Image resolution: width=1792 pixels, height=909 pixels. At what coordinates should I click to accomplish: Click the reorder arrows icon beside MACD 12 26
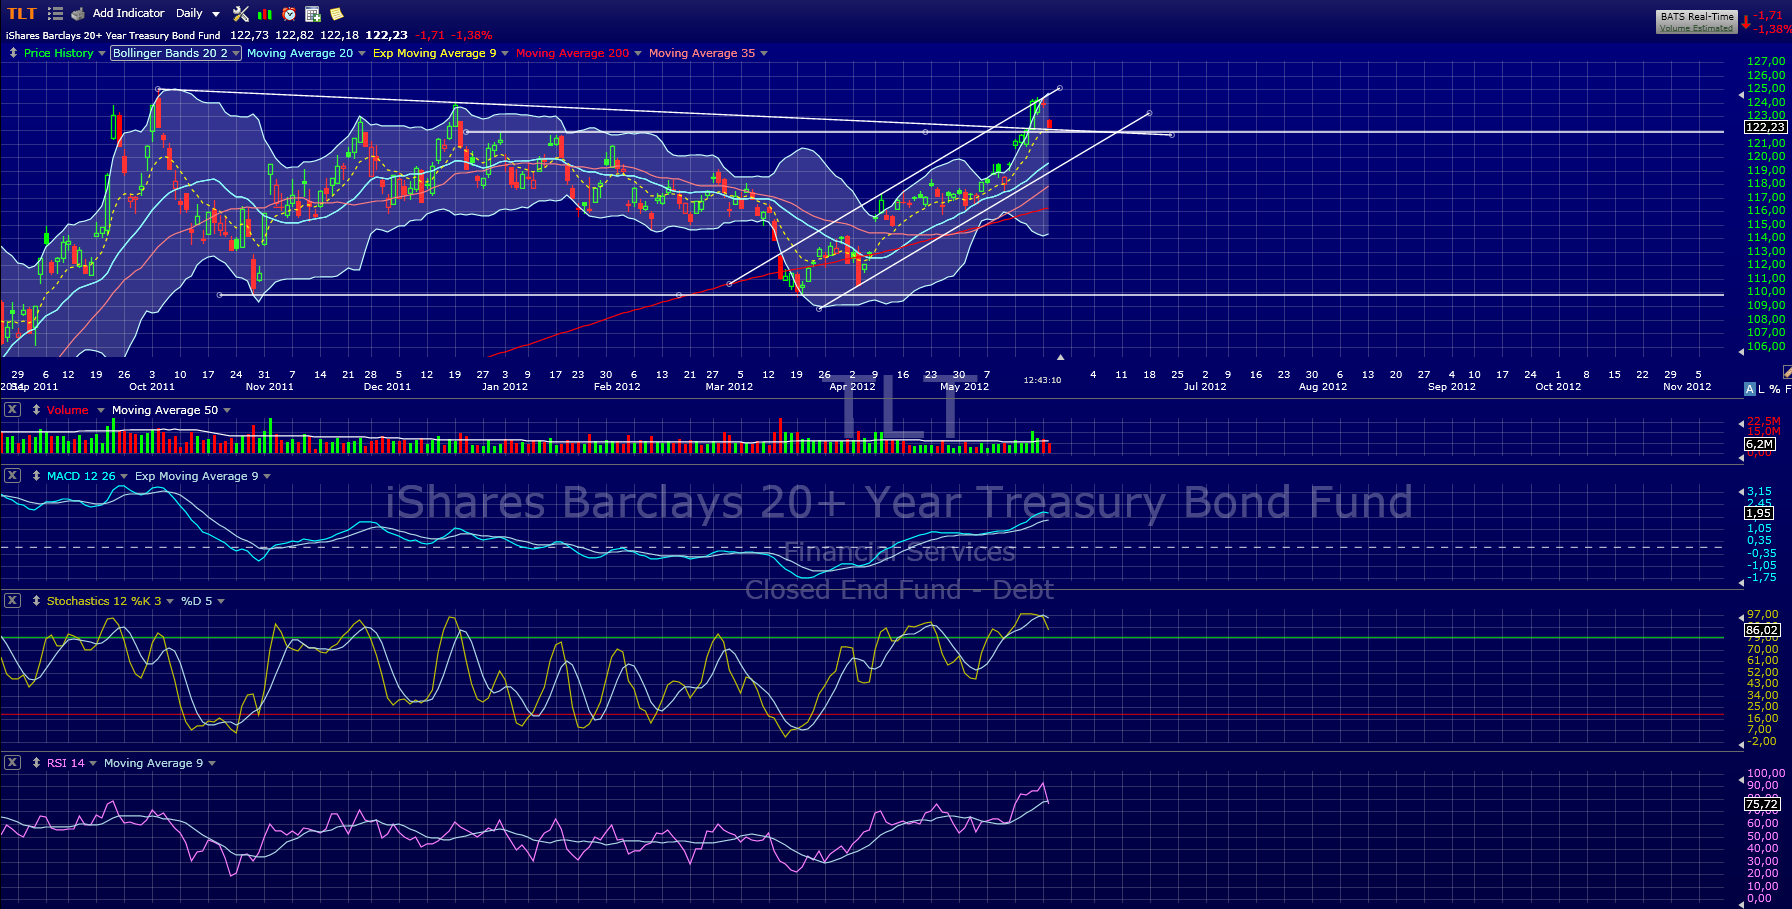(x=36, y=476)
